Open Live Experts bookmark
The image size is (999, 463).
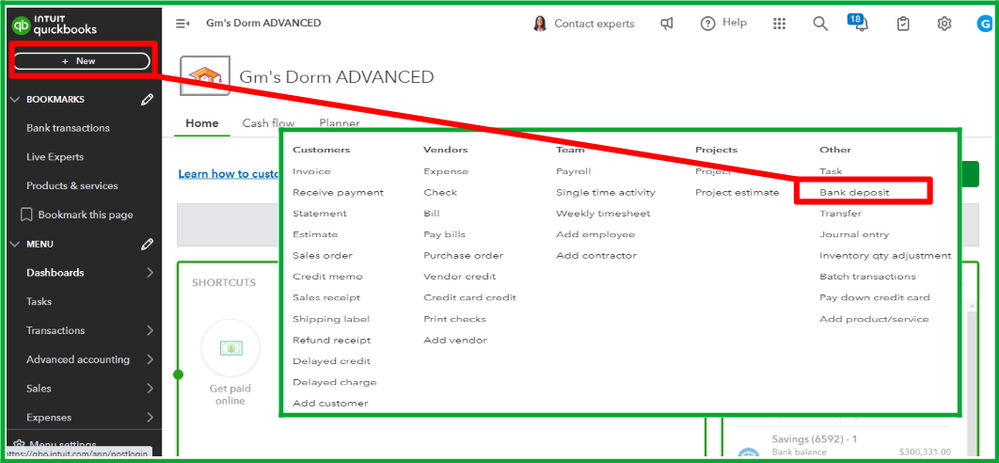tap(55, 157)
